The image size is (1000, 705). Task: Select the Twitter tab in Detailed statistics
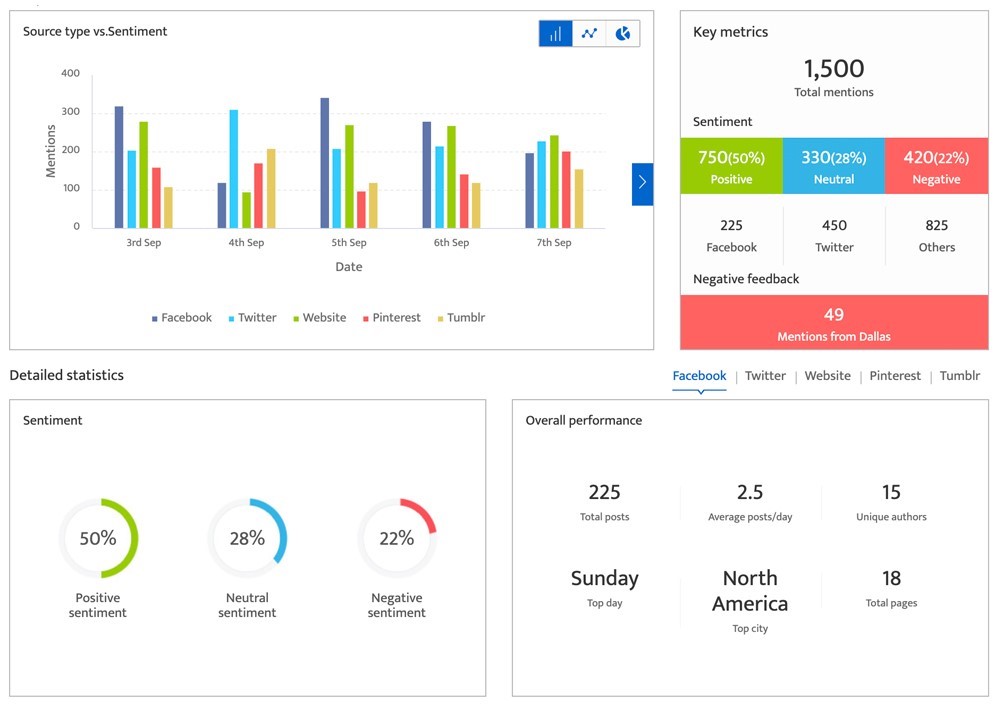765,376
